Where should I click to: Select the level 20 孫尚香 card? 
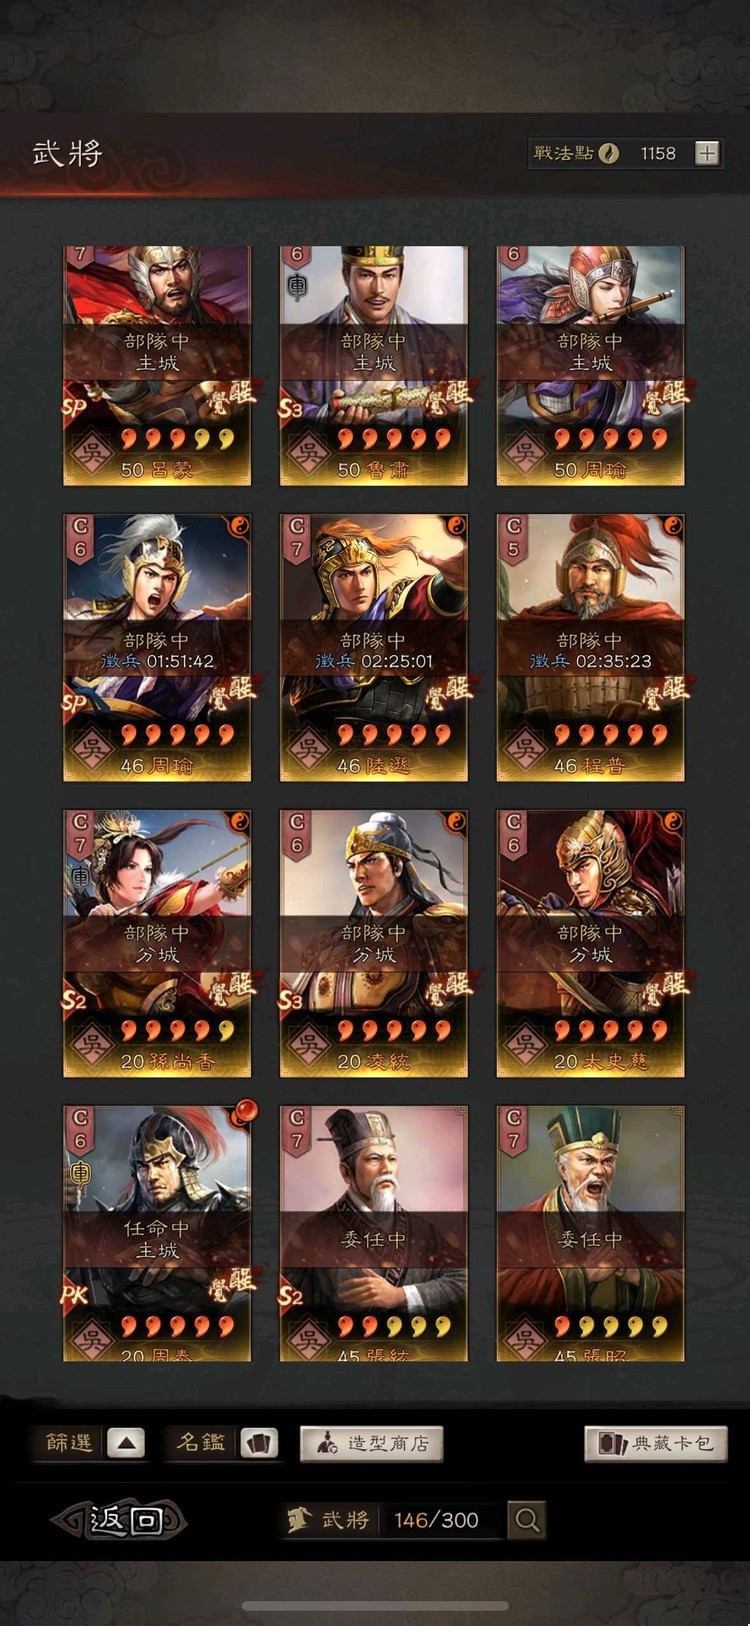pos(157,943)
